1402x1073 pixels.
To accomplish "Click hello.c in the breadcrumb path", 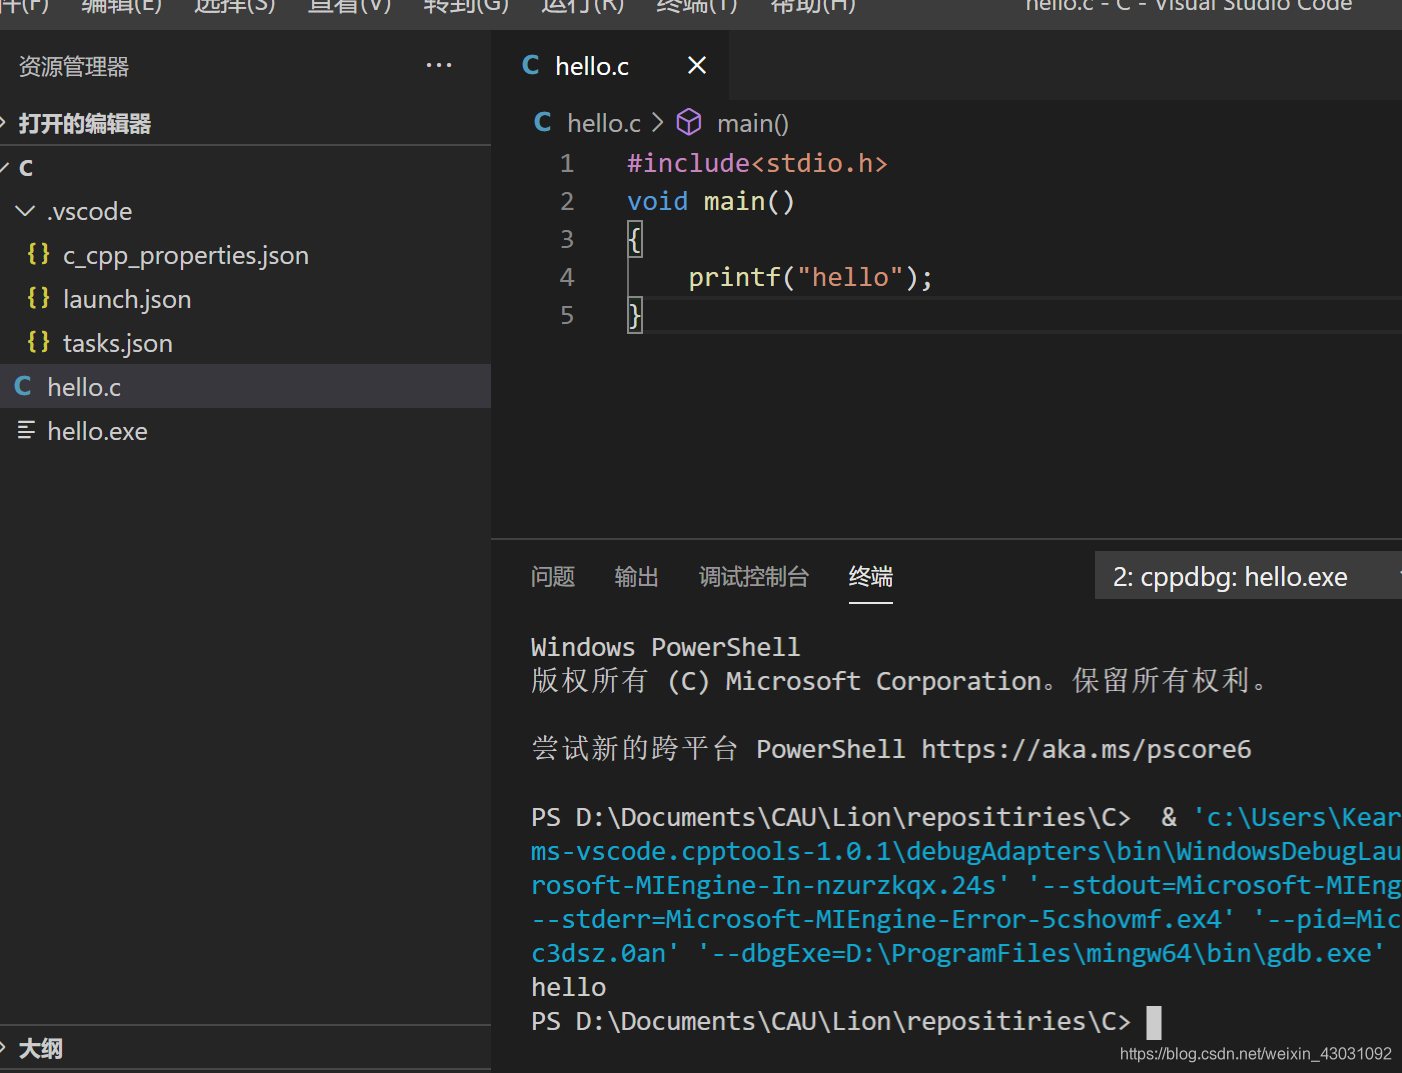I will (604, 123).
